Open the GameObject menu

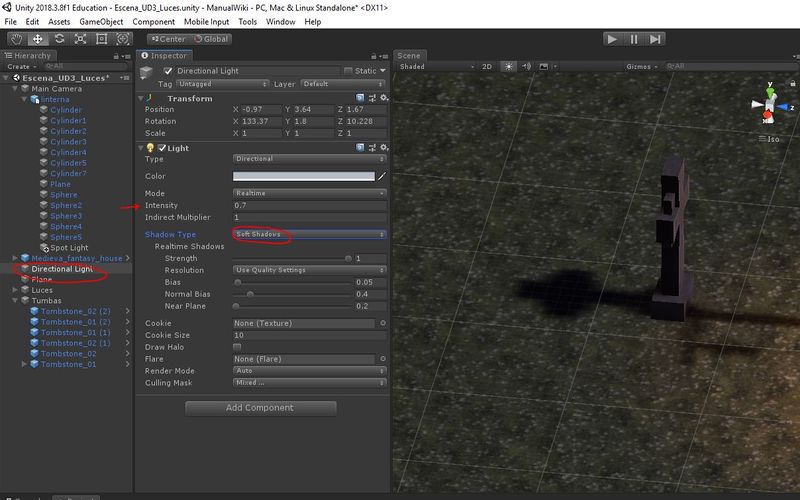pos(101,21)
